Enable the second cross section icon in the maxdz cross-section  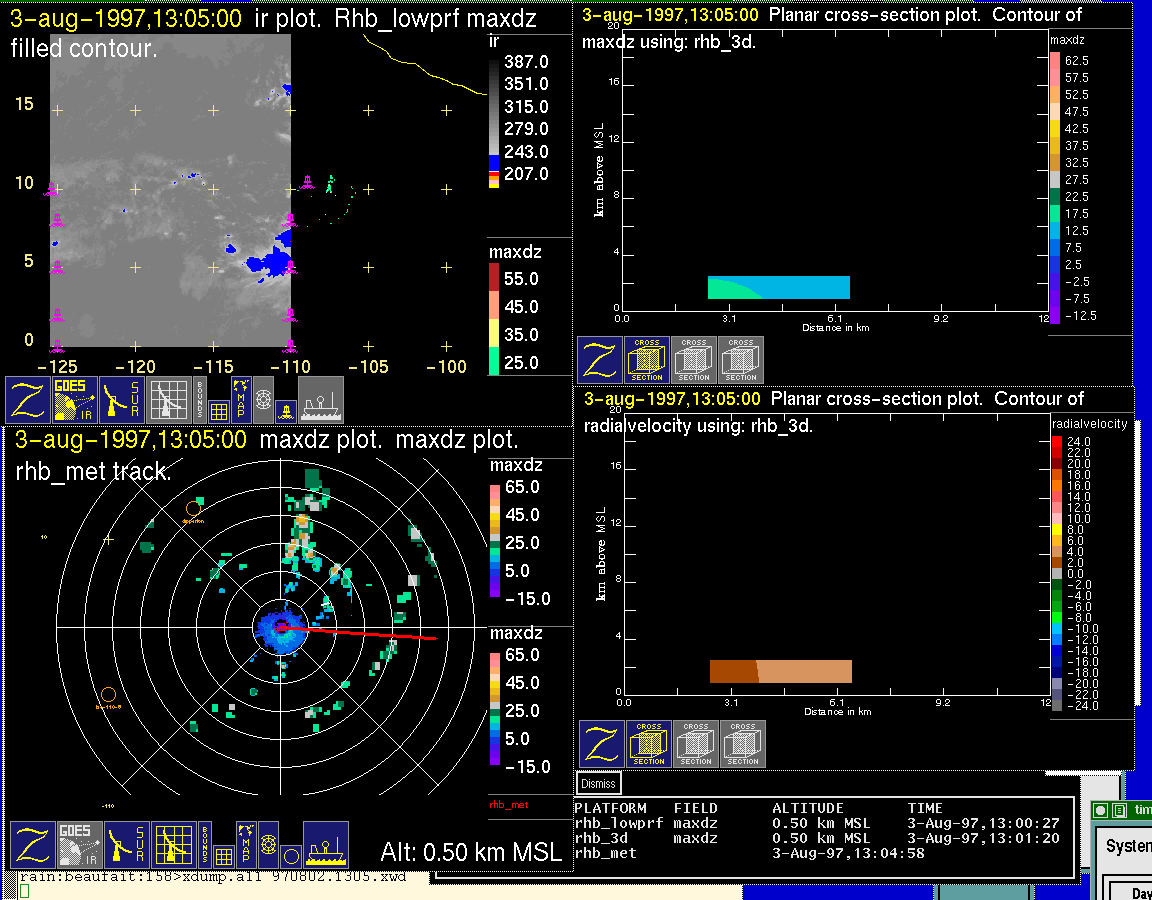pyautogui.click(x=694, y=360)
